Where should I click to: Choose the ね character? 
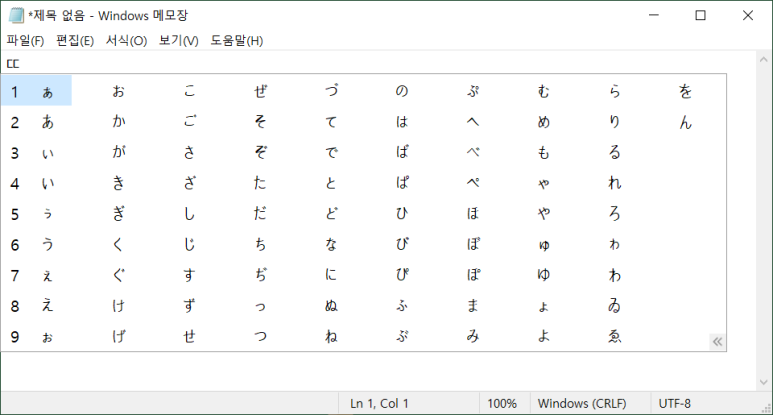coord(331,336)
